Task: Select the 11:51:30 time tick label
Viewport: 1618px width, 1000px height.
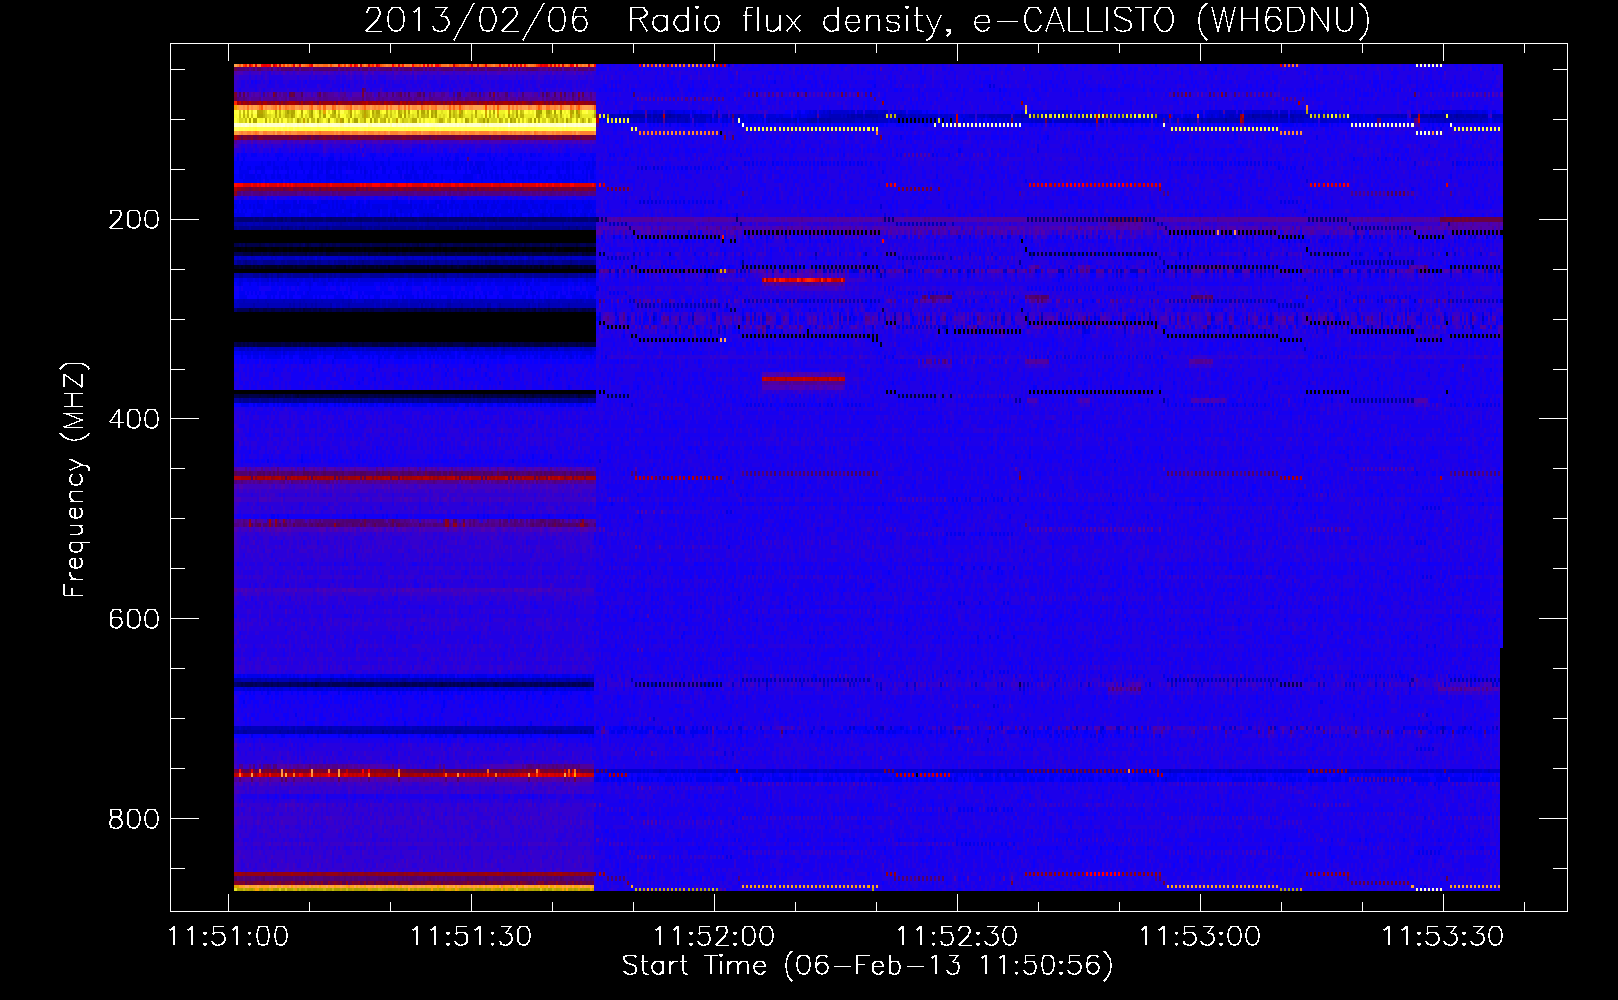Action: (x=471, y=937)
